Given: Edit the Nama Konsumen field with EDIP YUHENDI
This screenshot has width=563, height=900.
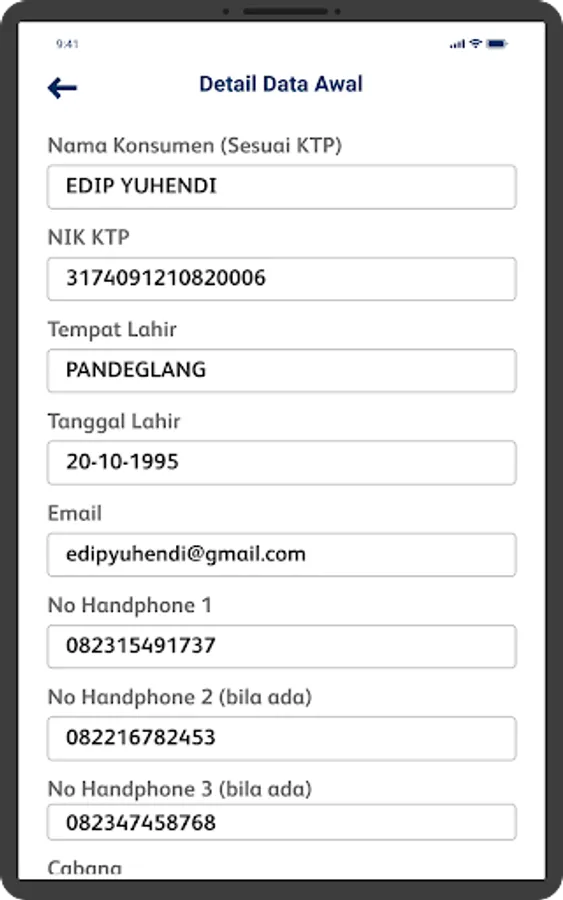Looking at the screenshot, I should (282, 187).
